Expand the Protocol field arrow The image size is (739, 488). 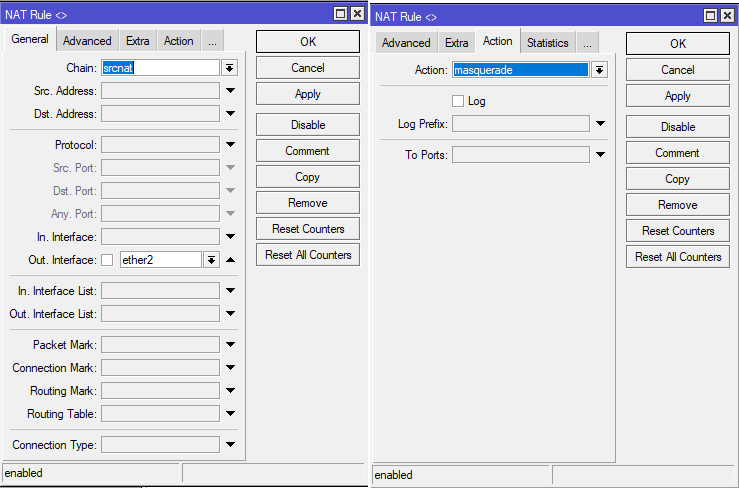pos(230,145)
